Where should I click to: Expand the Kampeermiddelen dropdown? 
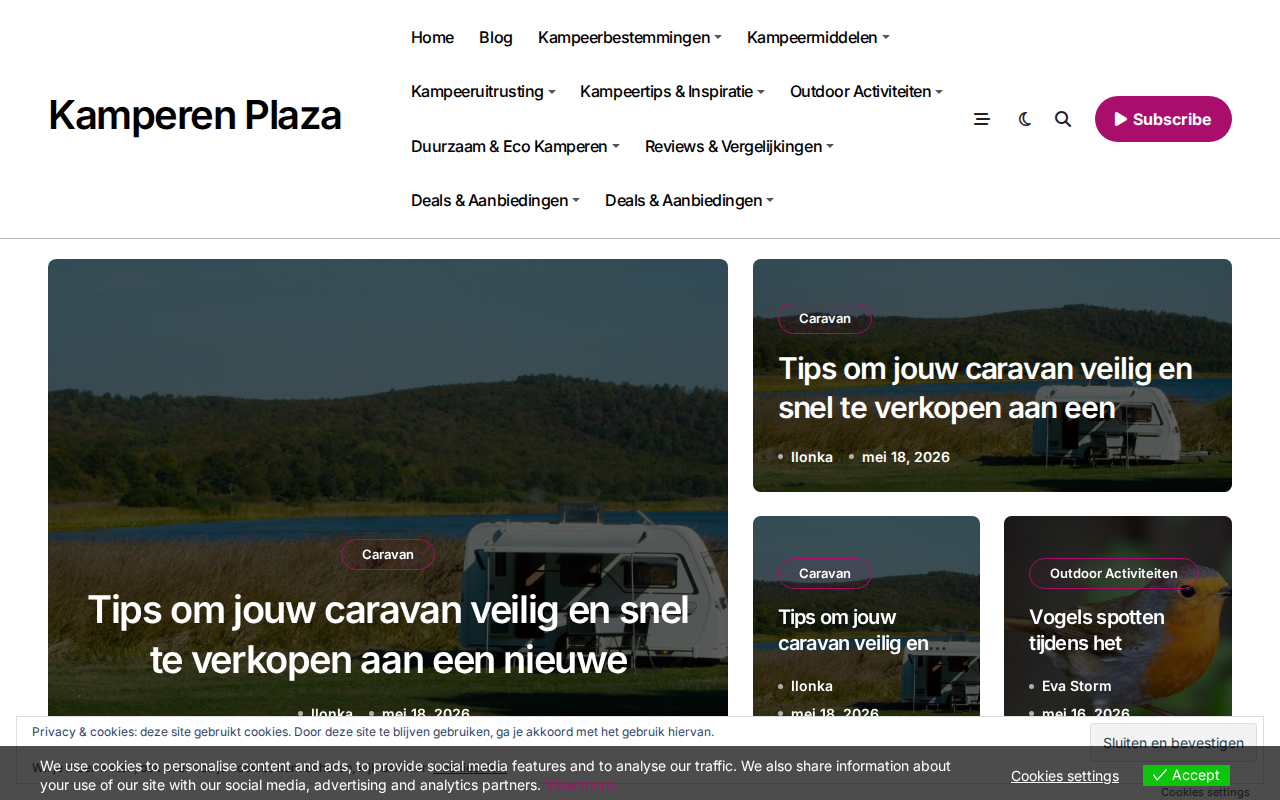click(818, 37)
